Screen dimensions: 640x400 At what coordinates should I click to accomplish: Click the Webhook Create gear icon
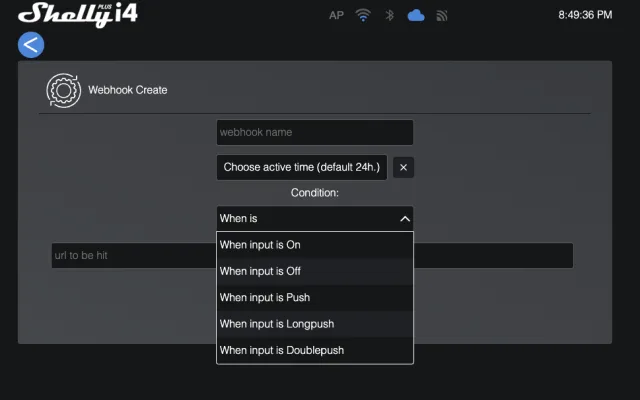(63, 90)
